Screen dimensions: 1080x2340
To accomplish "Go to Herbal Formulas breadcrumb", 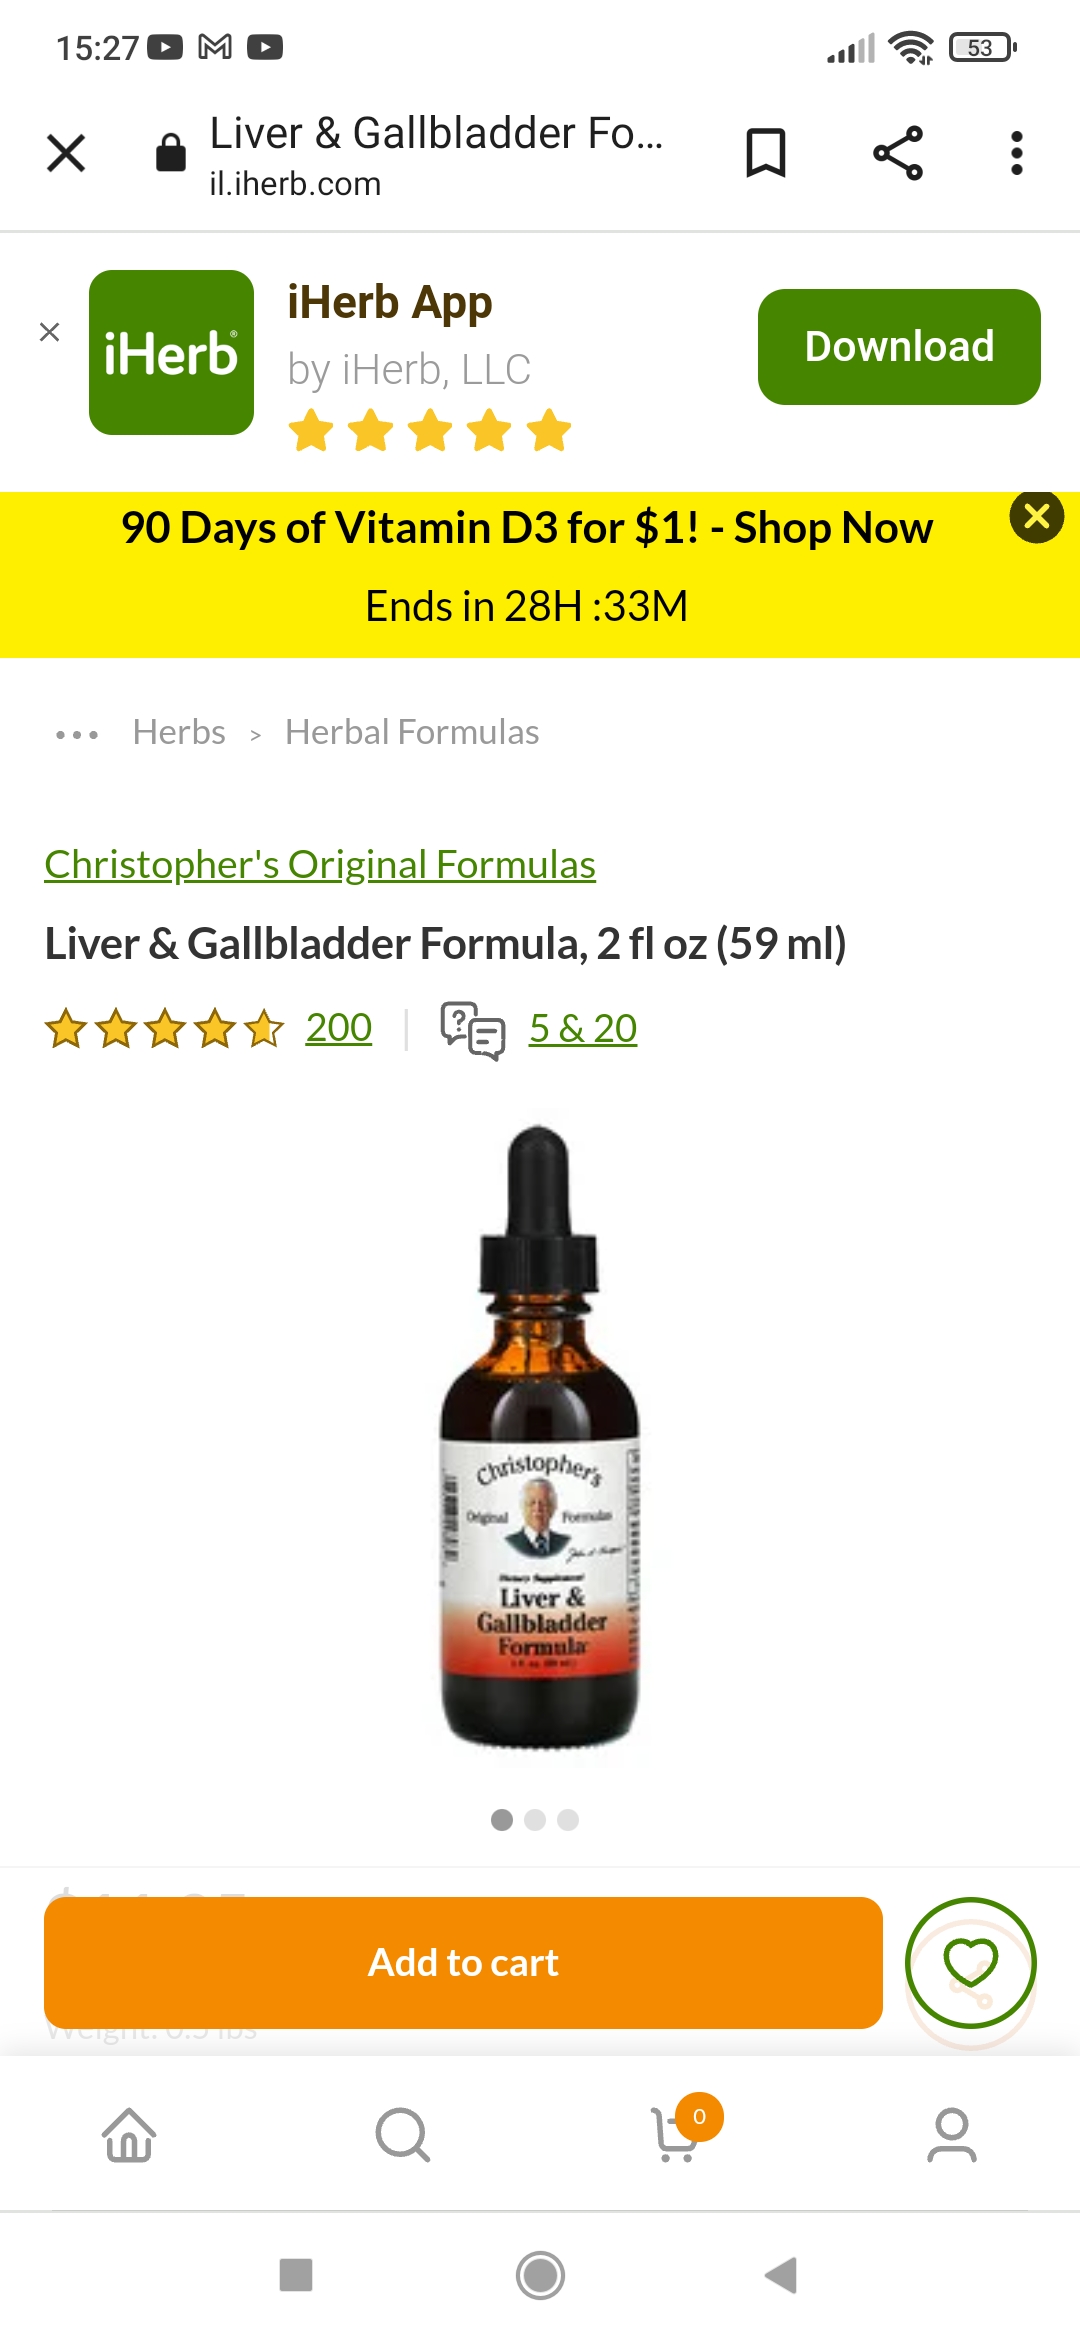I will (412, 732).
